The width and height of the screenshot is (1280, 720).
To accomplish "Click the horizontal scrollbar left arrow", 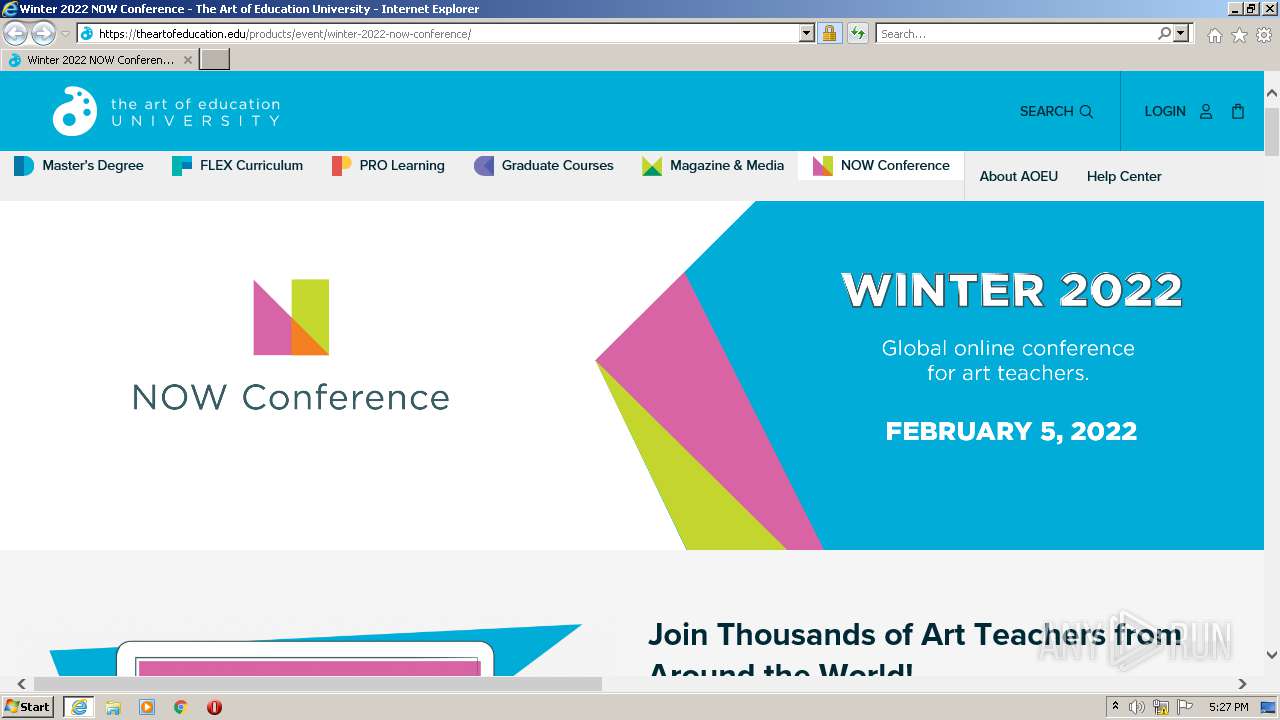I will [21, 684].
